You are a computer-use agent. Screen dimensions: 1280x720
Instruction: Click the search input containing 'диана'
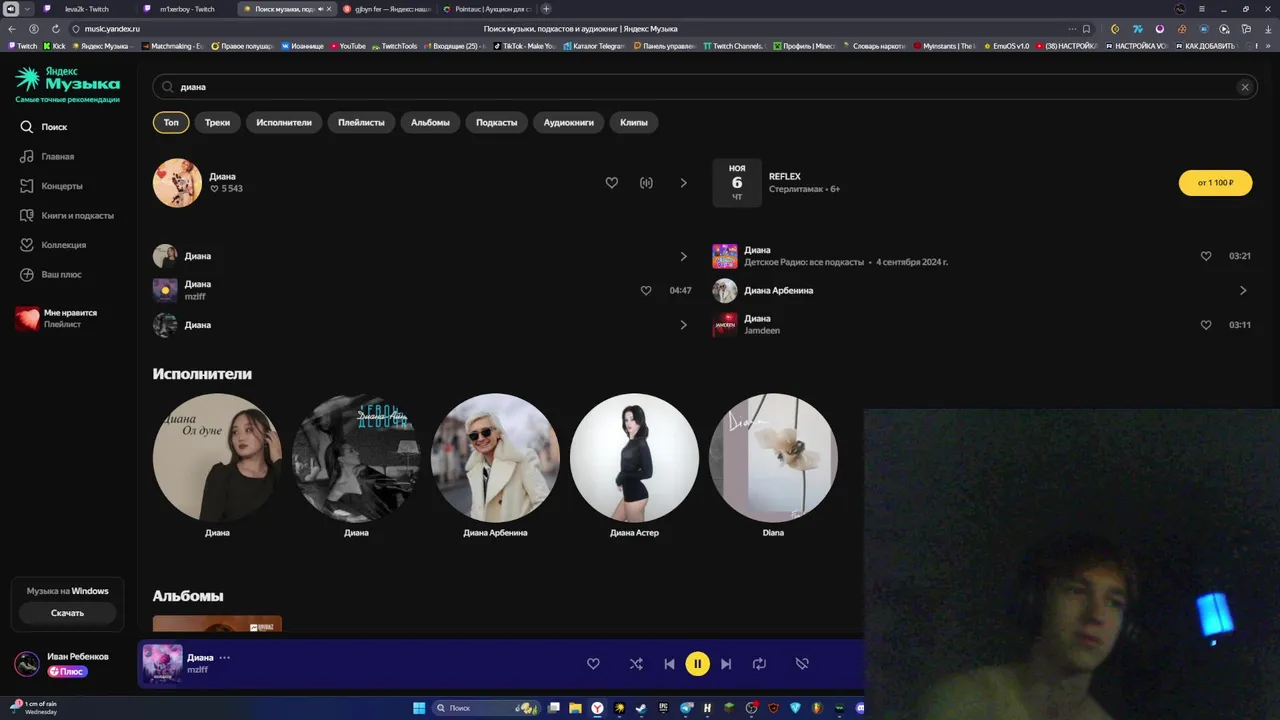coord(704,87)
